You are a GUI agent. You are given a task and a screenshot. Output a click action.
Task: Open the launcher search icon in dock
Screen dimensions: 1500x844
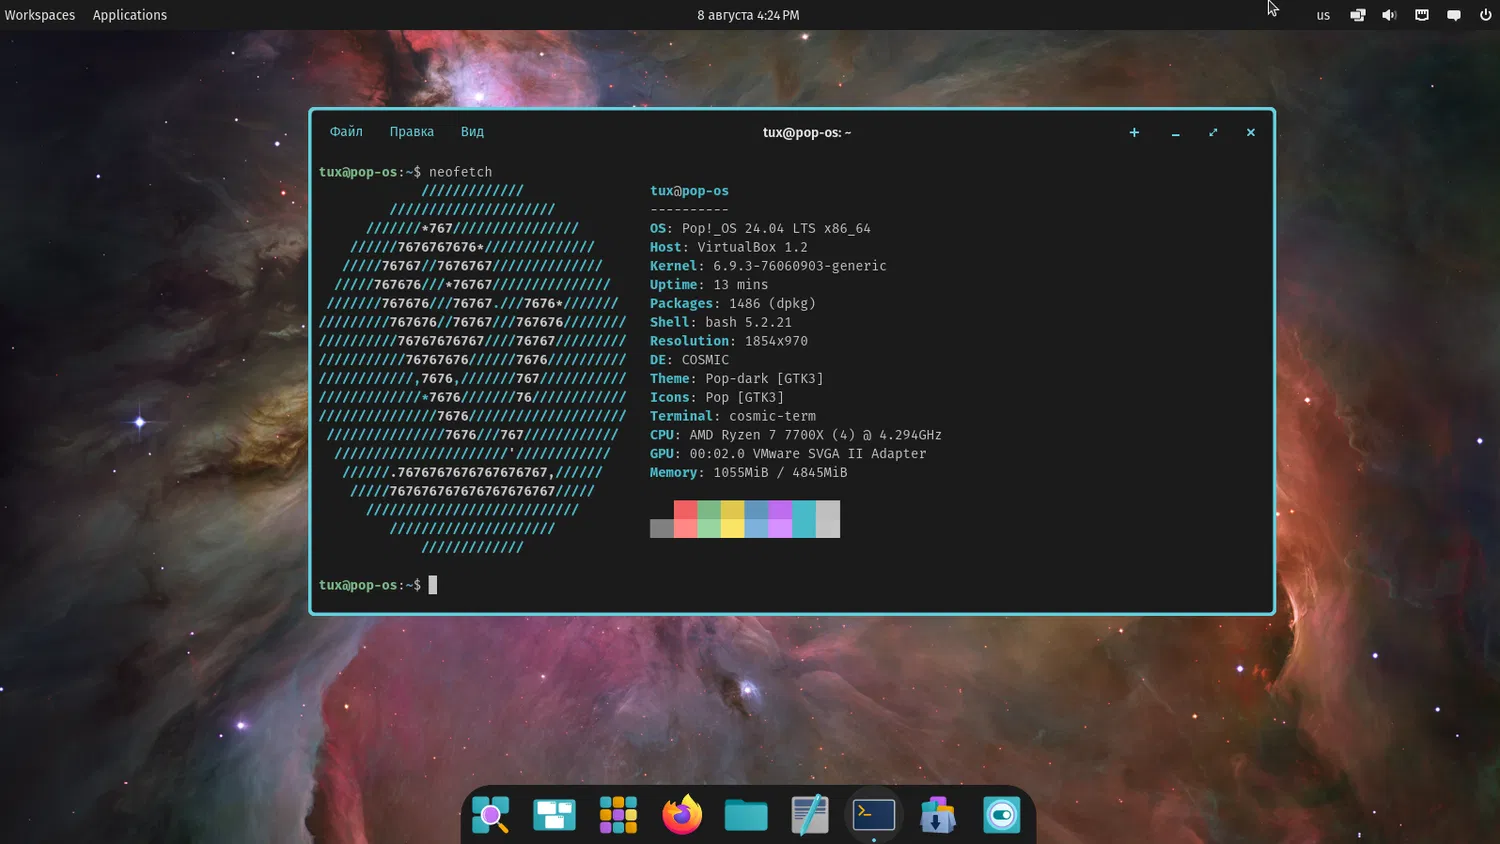click(x=490, y=815)
